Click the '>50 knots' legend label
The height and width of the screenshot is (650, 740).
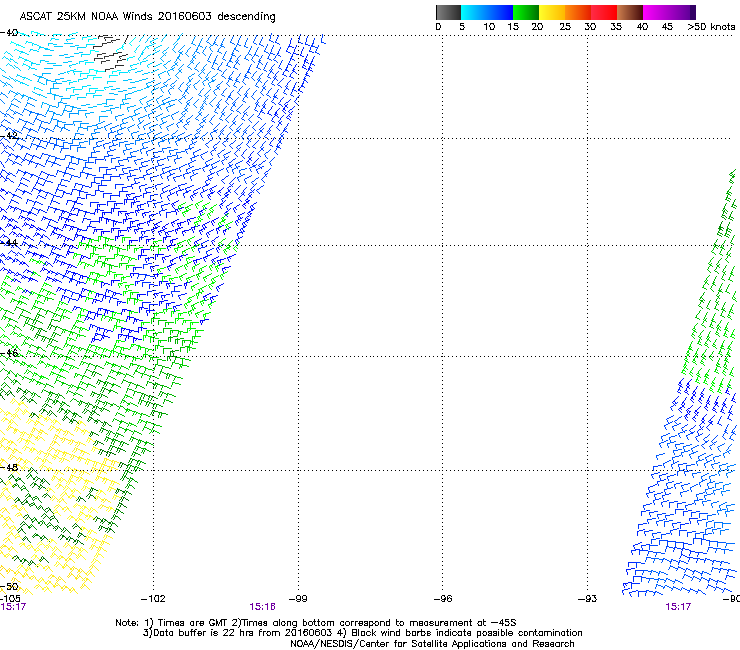click(x=711, y=27)
